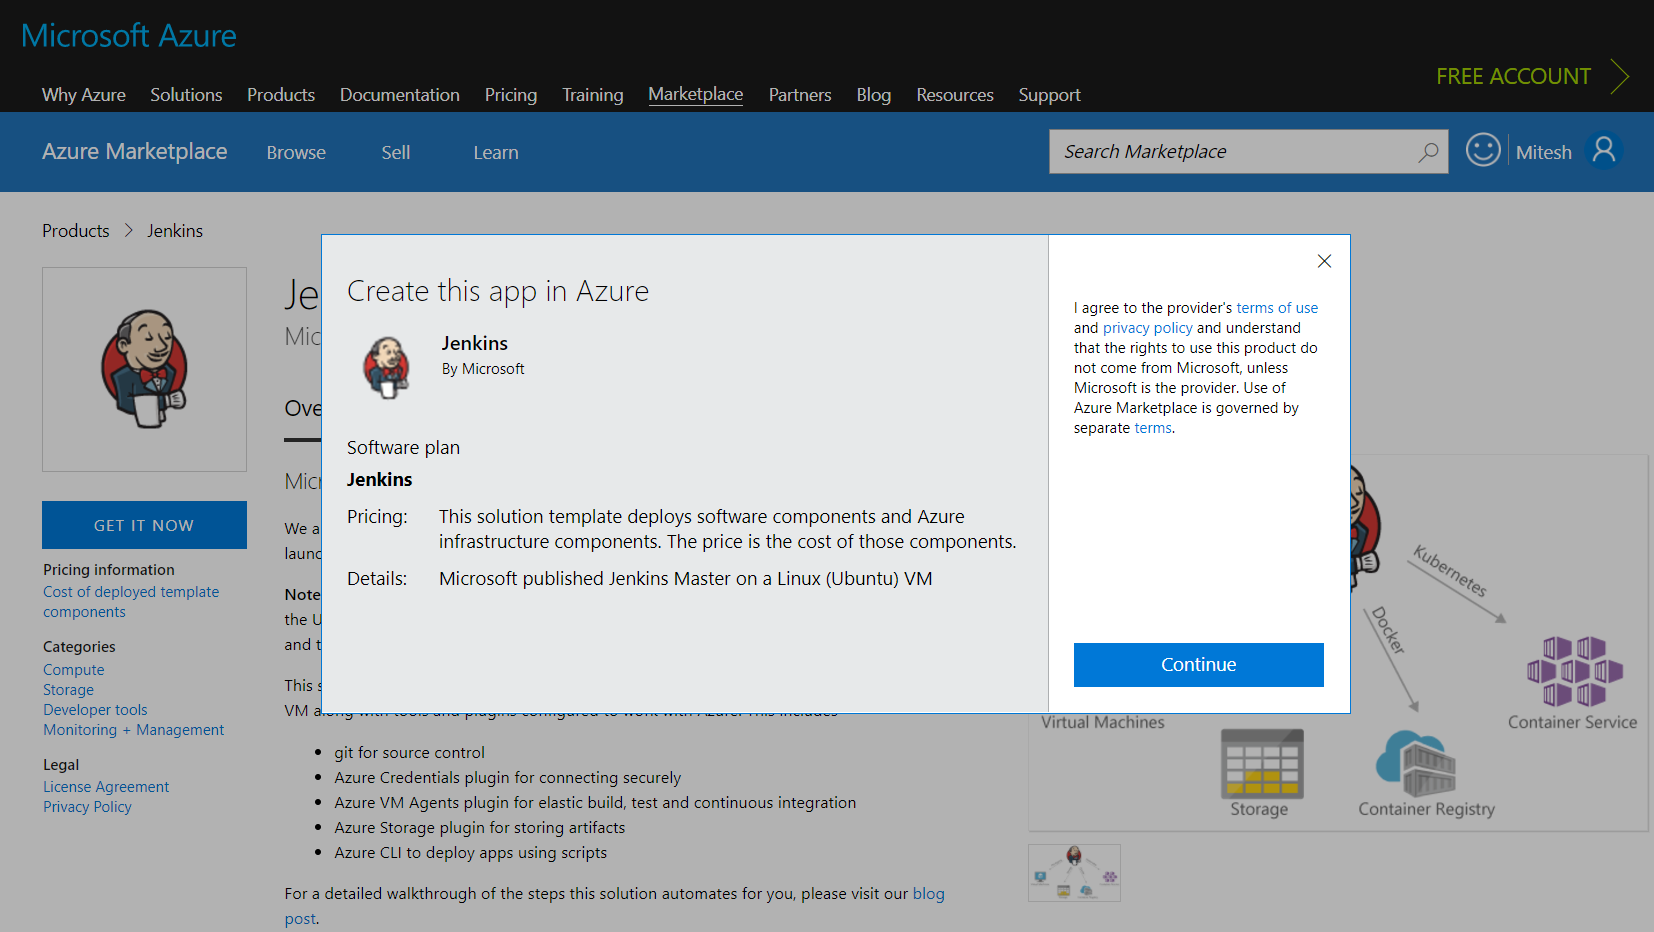
Task: Open the Privacy Policy legal link
Action: tap(87, 807)
